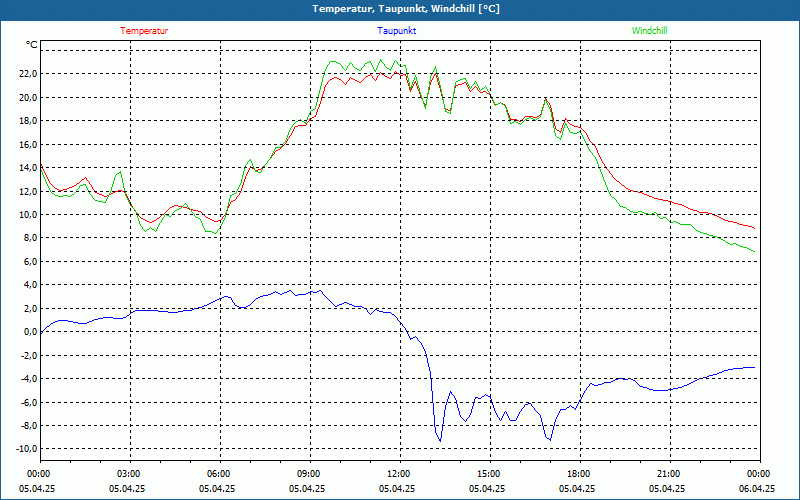Click the 18,0 y-axis value

29,121
